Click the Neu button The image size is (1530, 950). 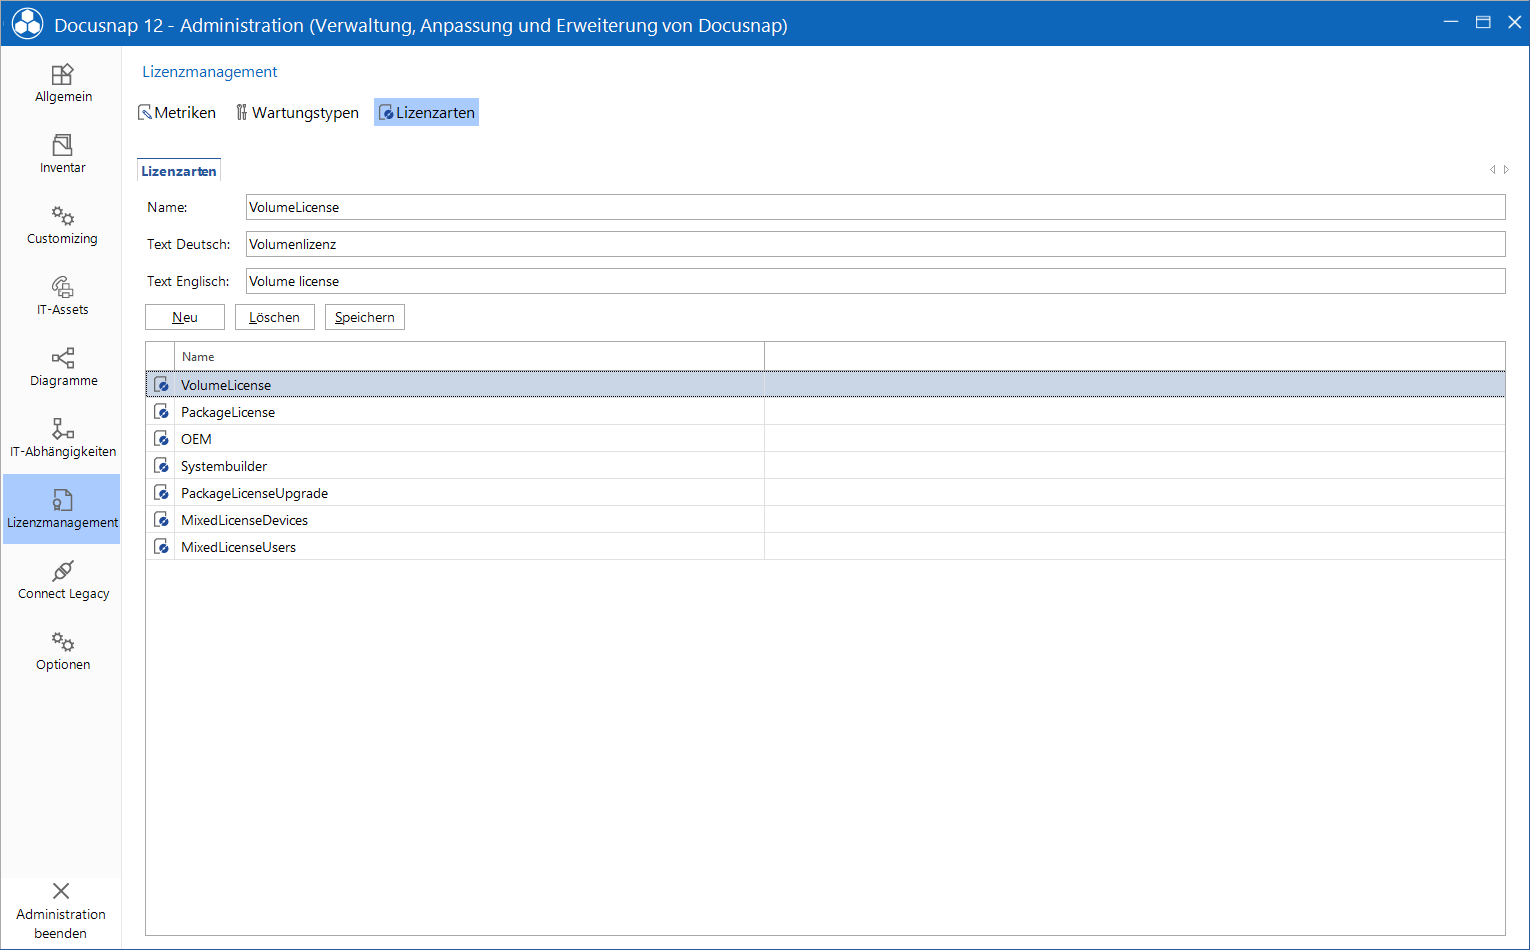coord(185,317)
